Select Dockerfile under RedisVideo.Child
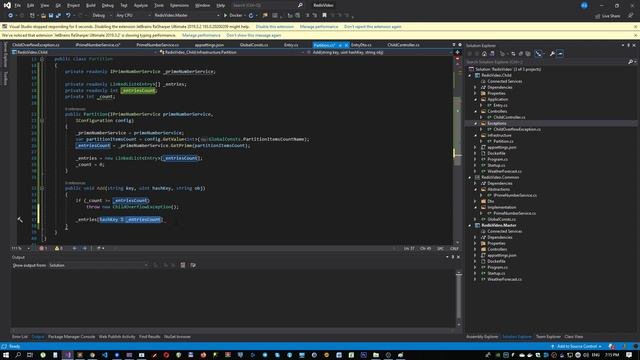This screenshot has width=640, height=360. pyautogui.click(x=496, y=153)
